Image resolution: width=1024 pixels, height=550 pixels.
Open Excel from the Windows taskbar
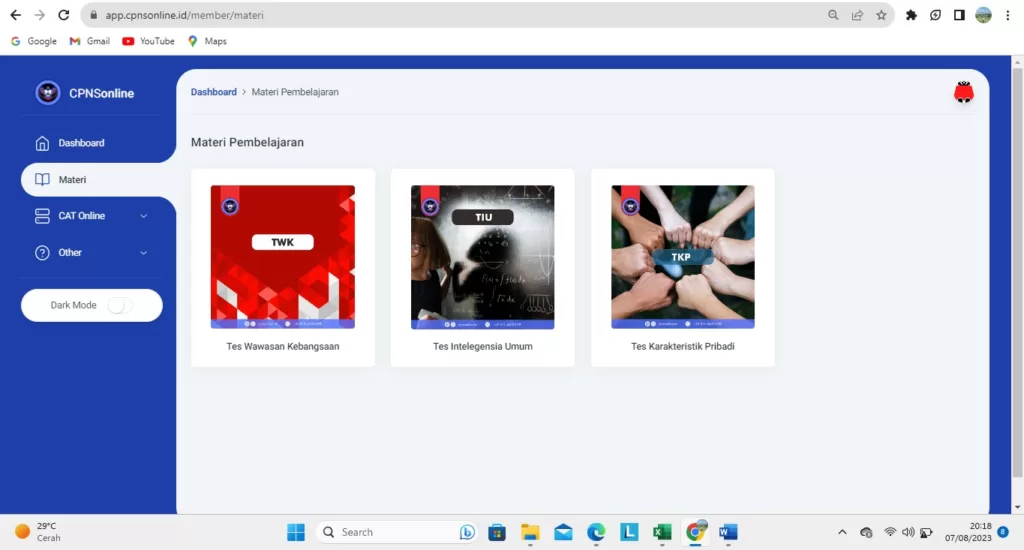coord(661,532)
